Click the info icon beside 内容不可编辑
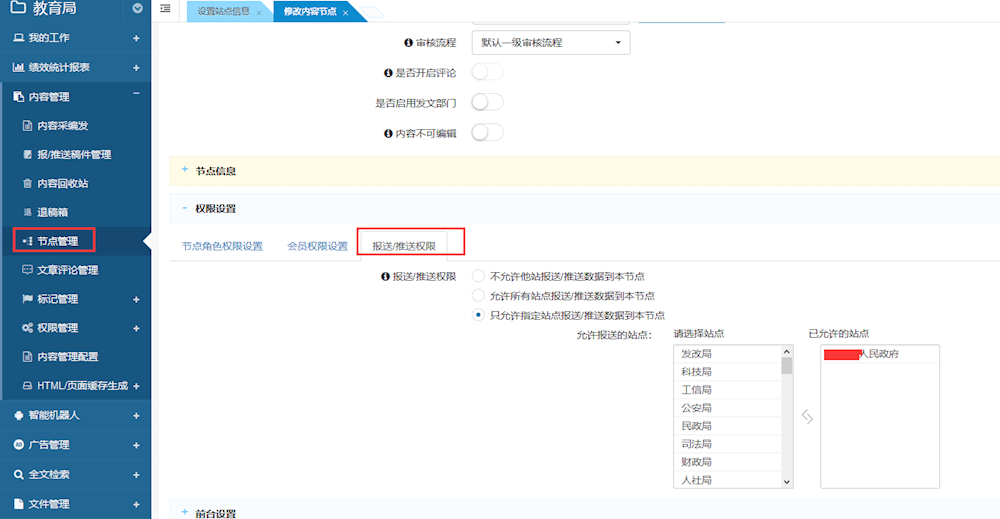1000x519 pixels. pyautogui.click(x=388, y=133)
